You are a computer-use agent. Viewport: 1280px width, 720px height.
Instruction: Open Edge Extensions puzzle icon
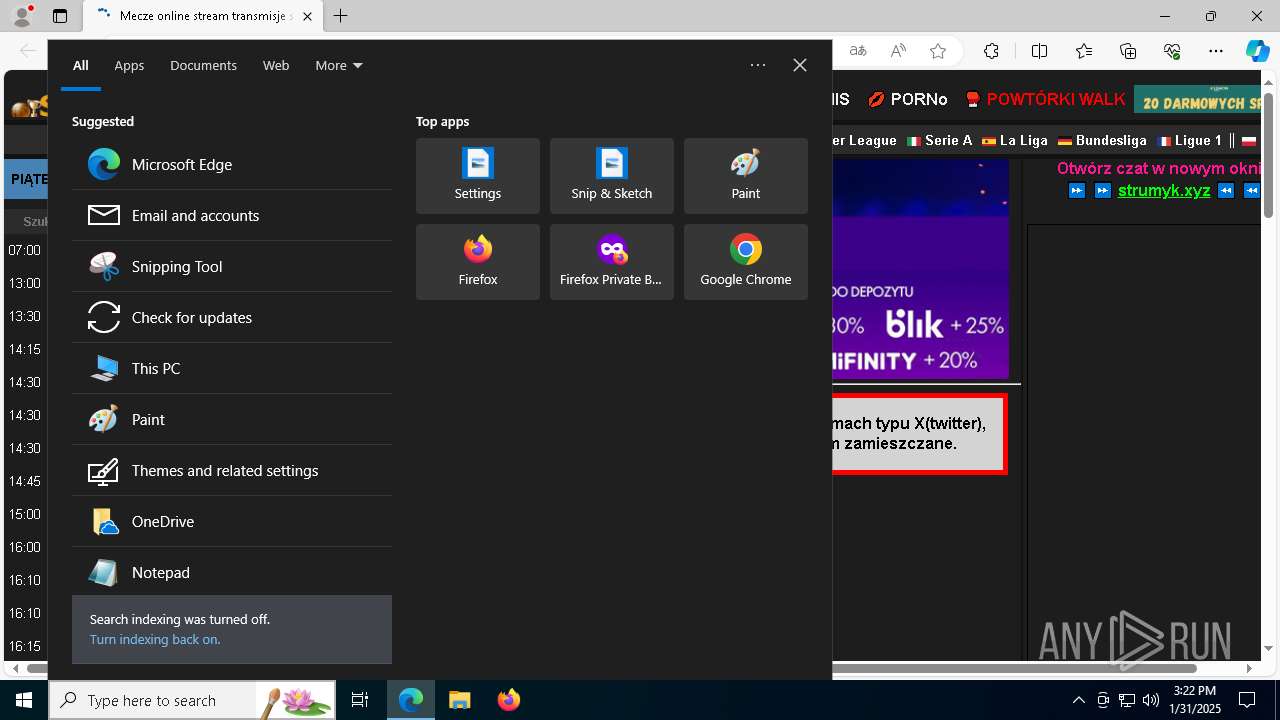[x=991, y=51]
